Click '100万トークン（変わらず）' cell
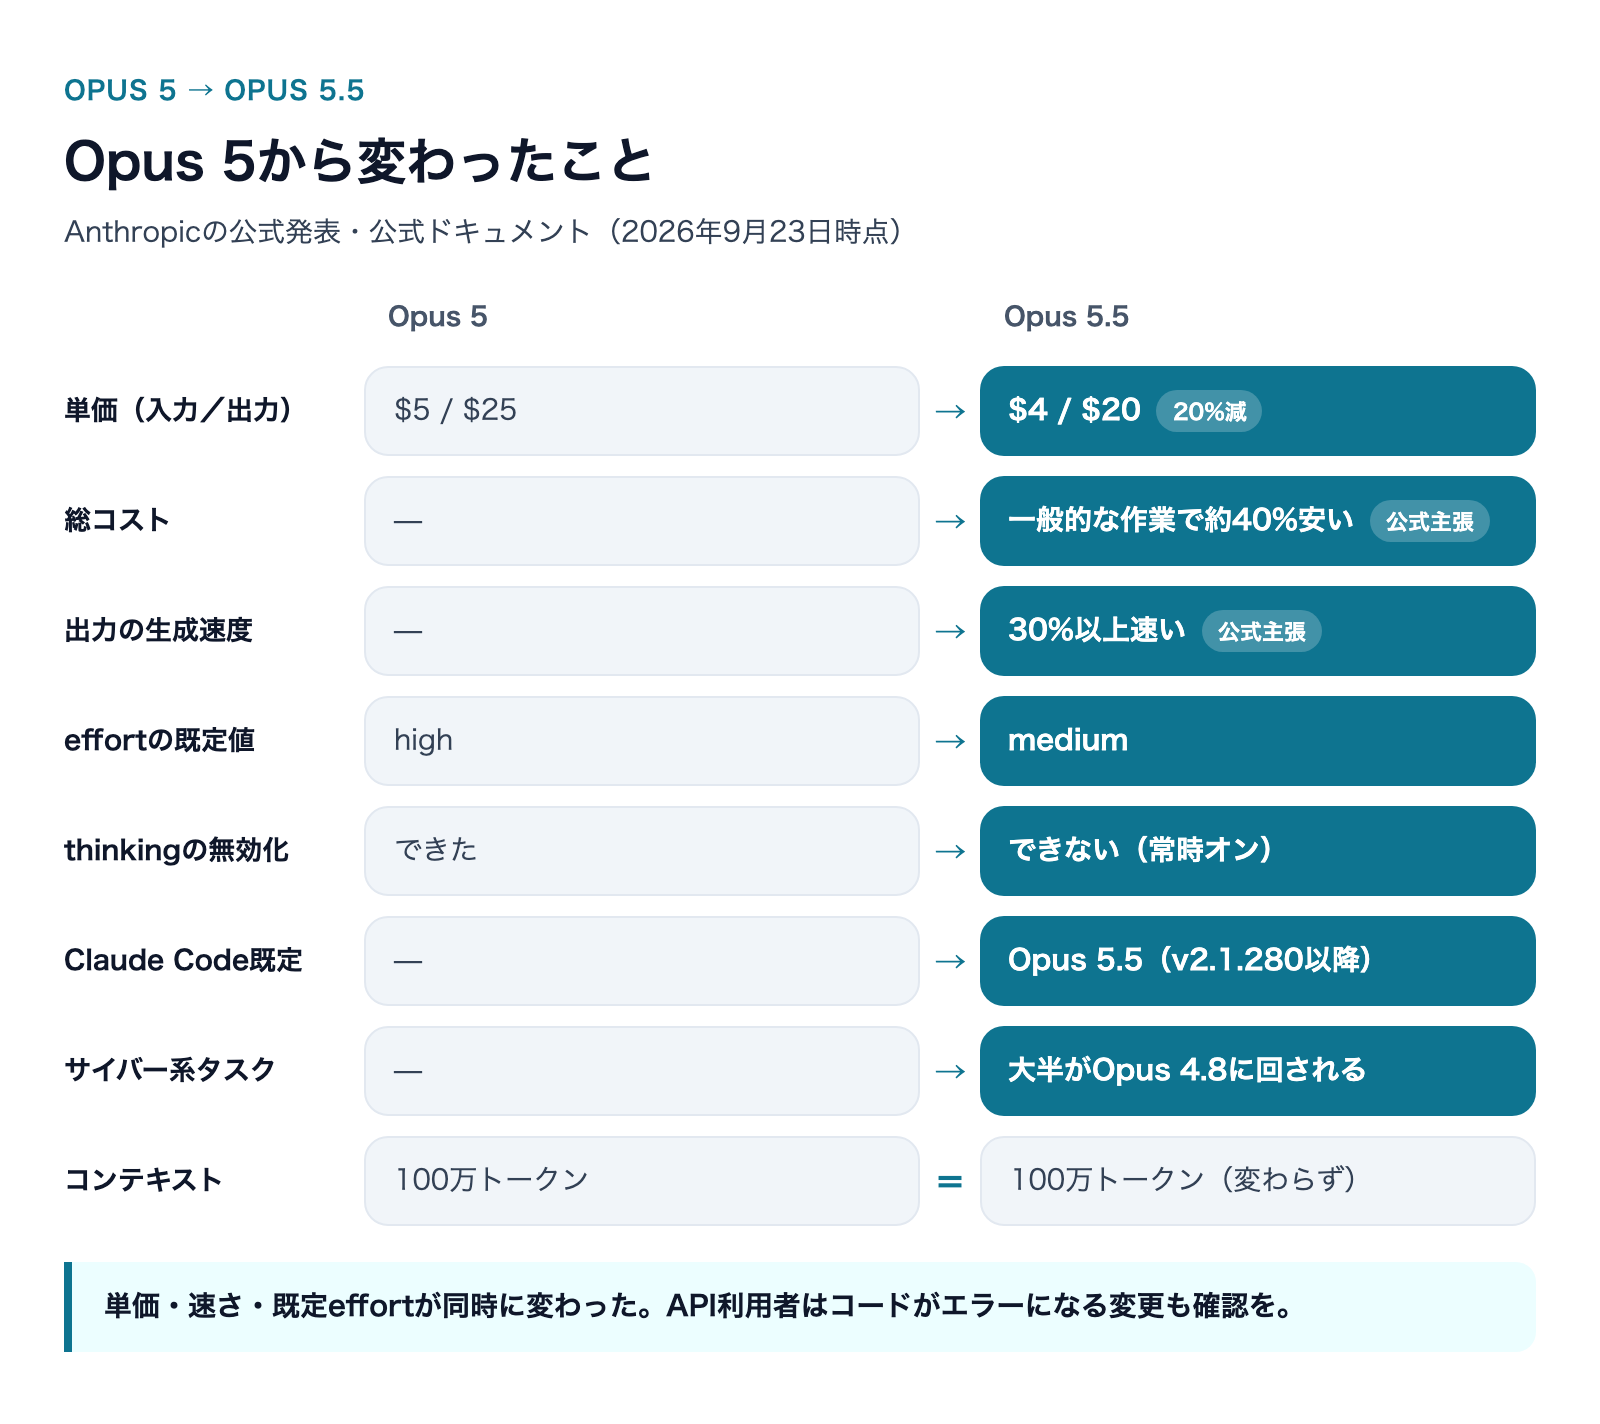 1257,1181
